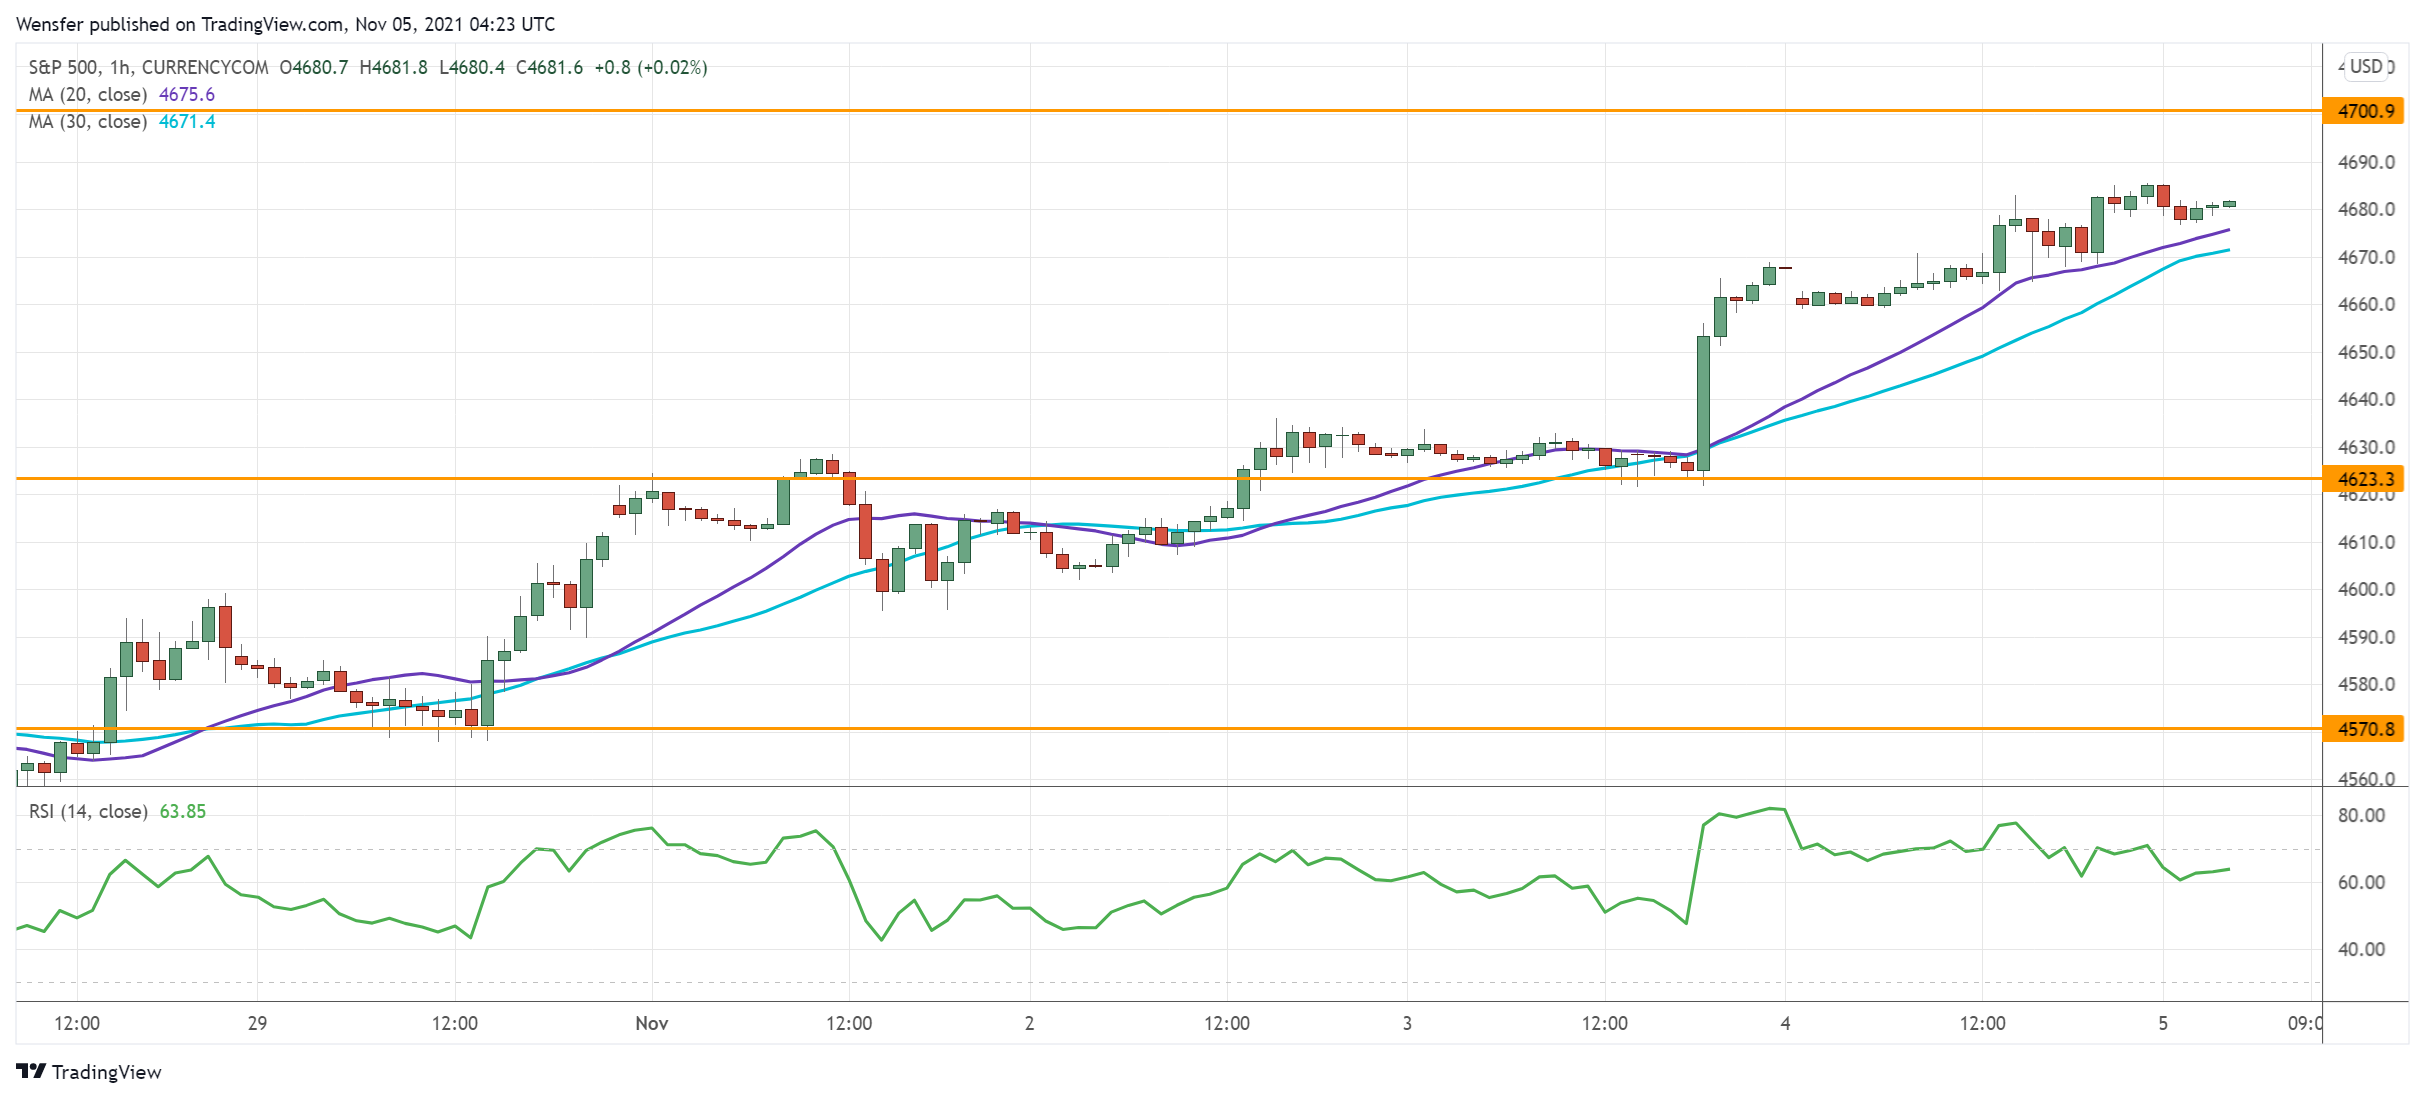2425x1099 pixels.
Task: Open the USD currency selector
Action: click(2365, 67)
